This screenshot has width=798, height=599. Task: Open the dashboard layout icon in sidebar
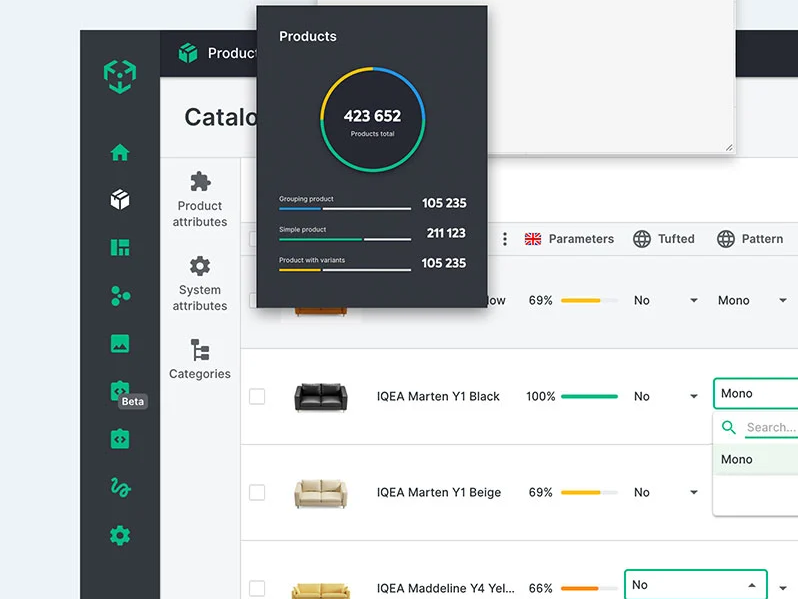click(120, 248)
